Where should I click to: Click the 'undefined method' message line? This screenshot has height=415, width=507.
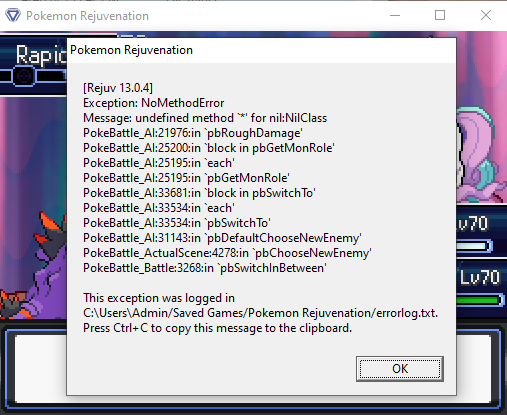(205, 118)
